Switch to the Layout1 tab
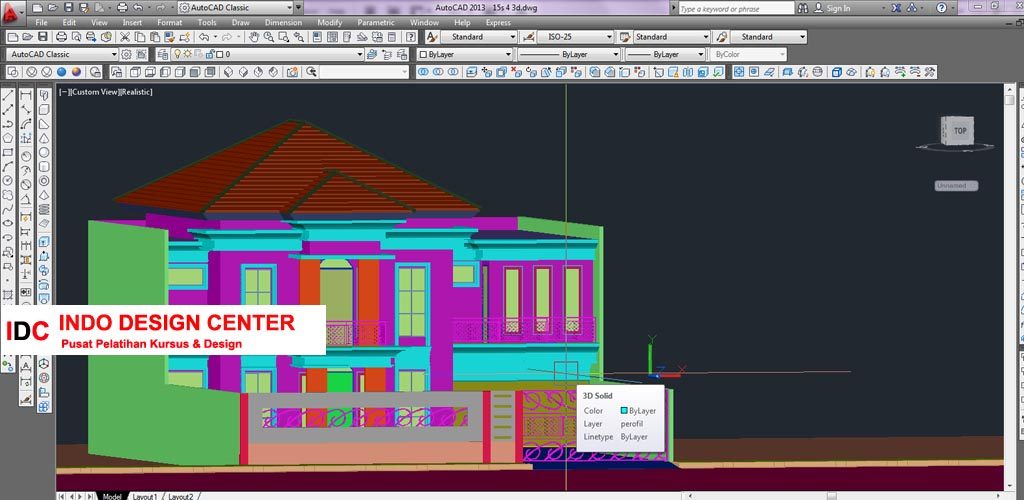The width and height of the screenshot is (1024, 500). (144, 496)
